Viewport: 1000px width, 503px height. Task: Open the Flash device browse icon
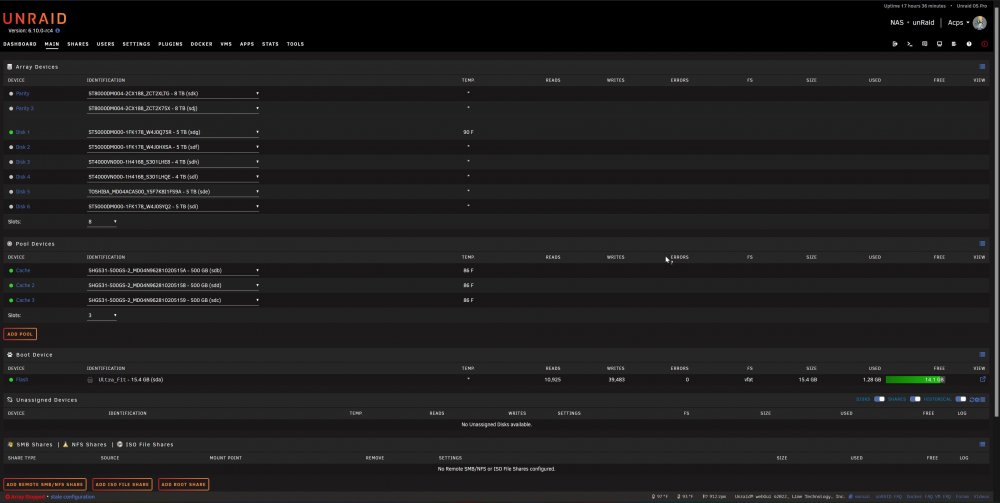(x=982, y=379)
